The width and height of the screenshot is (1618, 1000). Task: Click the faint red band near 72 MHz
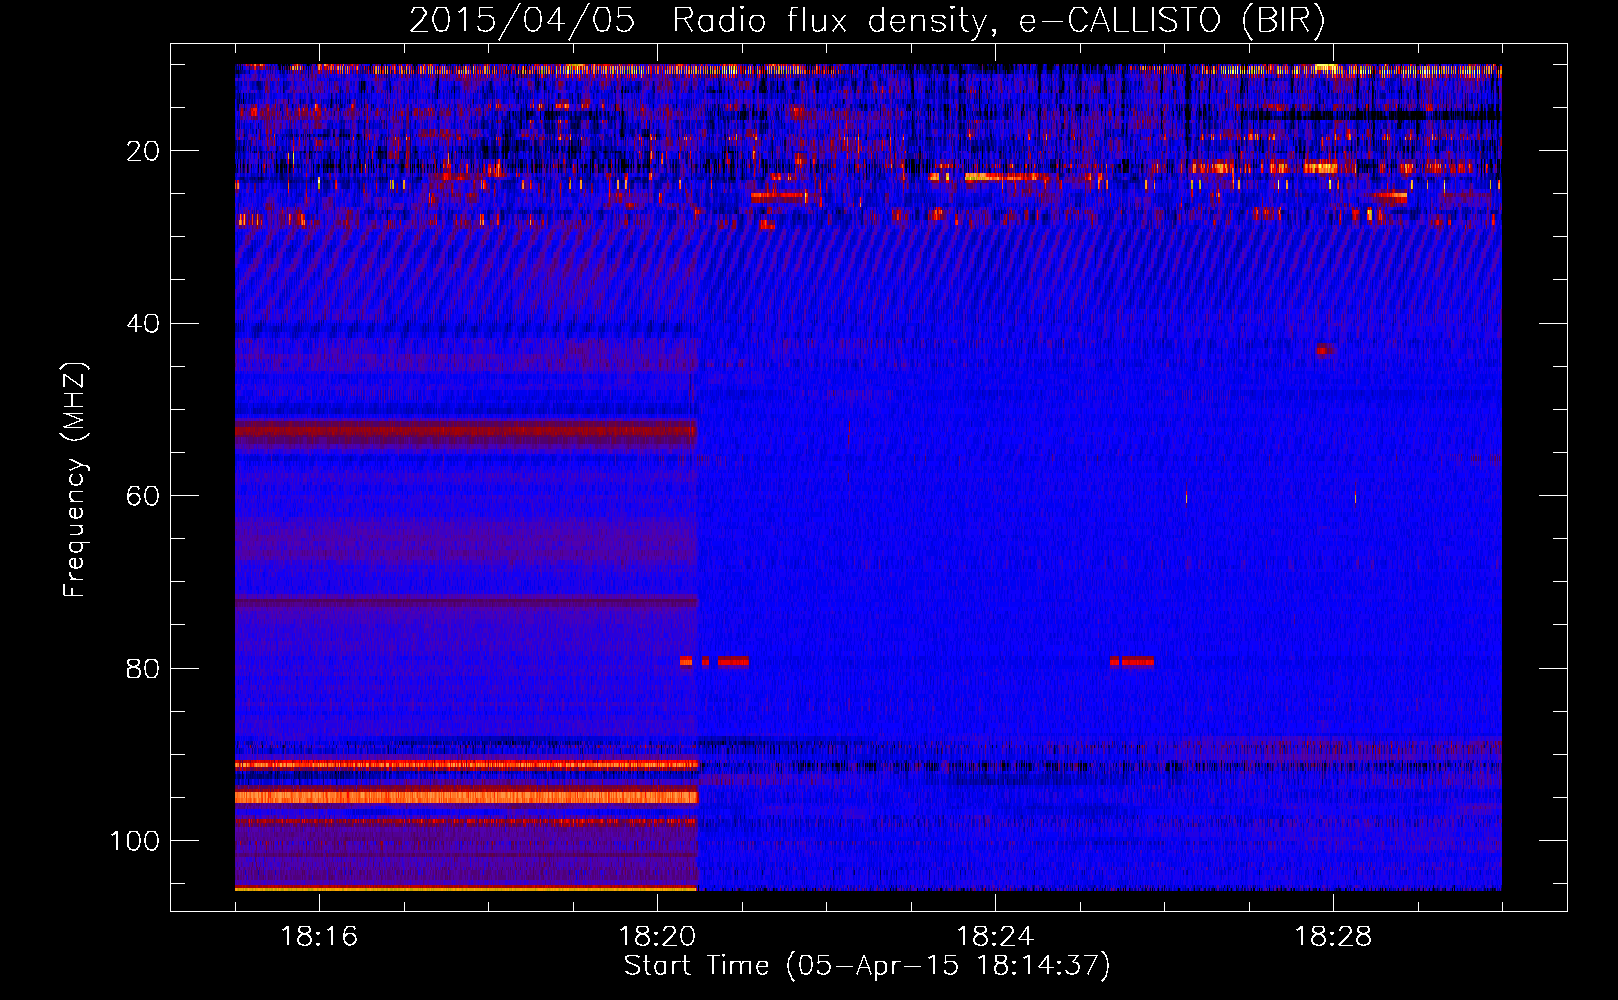tap(465, 602)
